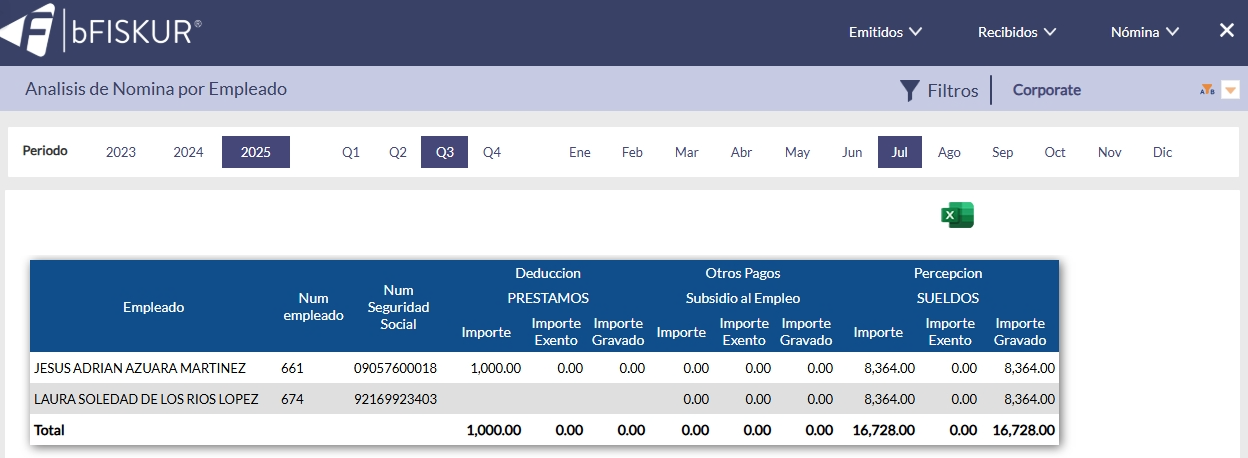The width and height of the screenshot is (1248, 458).
Task: Open the Filtros funnel icon
Action: (909, 90)
